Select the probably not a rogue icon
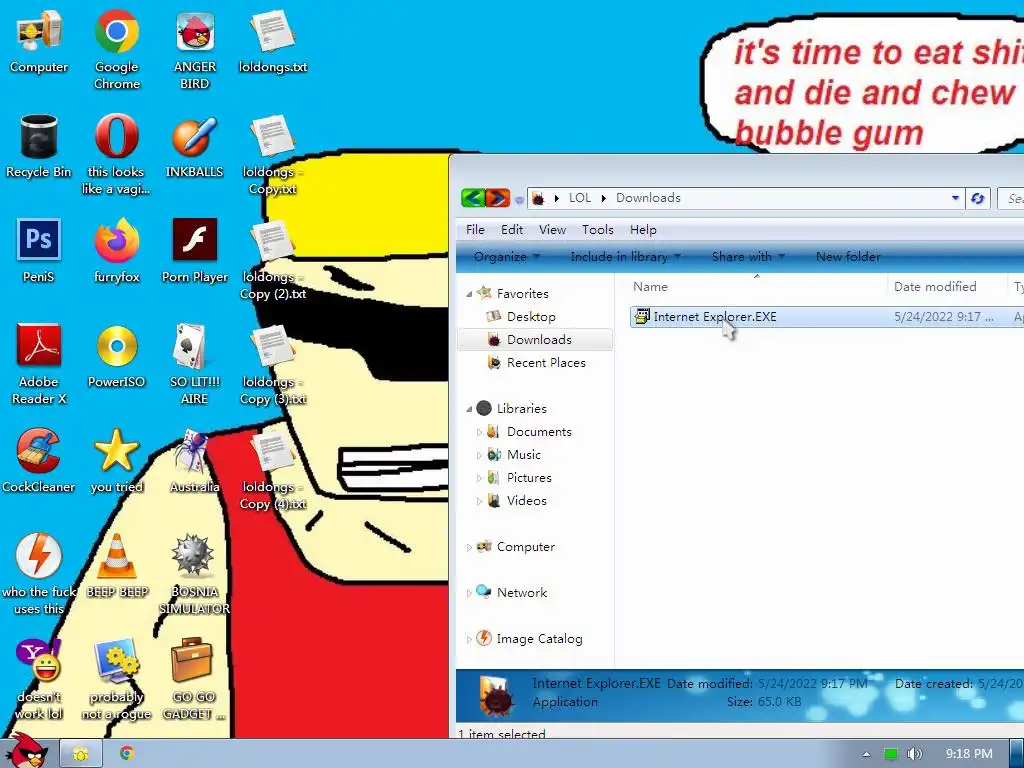Screen dimensions: 1024x768 (117, 680)
